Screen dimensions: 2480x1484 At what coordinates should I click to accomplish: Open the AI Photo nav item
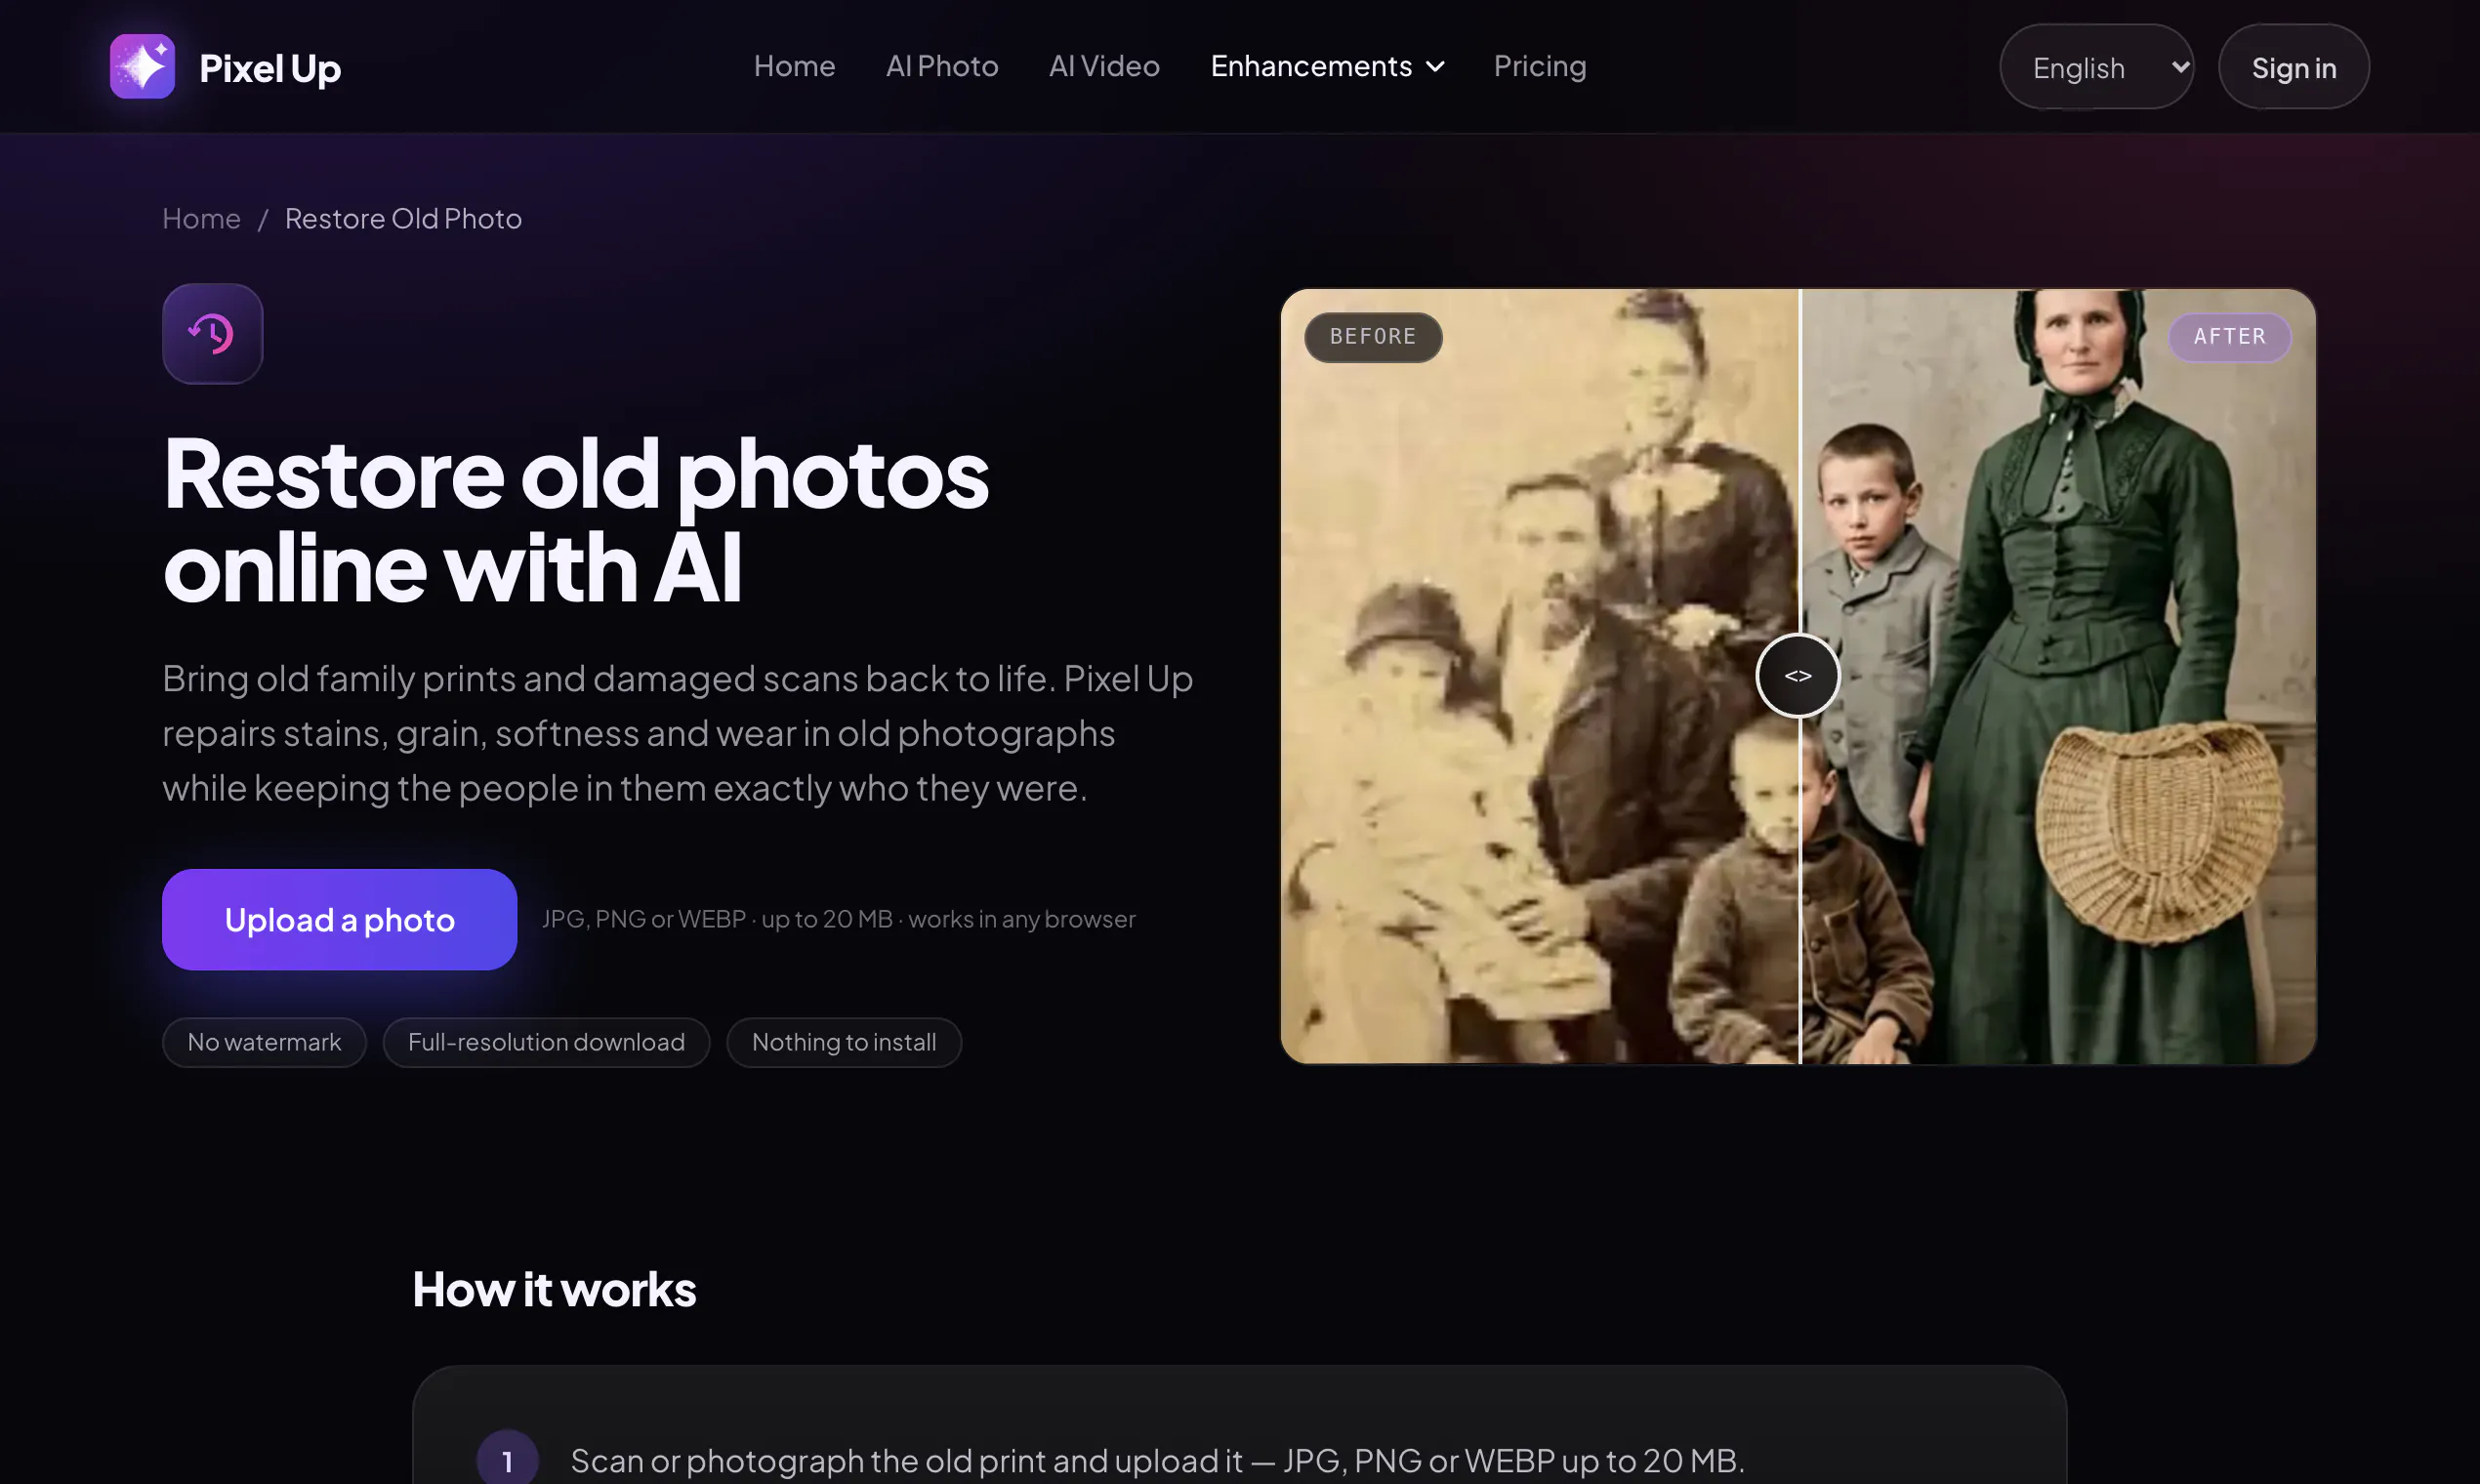click(942, 66)
